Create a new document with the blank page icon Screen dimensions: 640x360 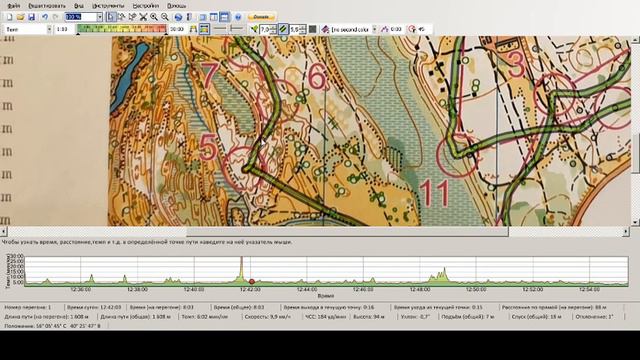pos(9,17)
